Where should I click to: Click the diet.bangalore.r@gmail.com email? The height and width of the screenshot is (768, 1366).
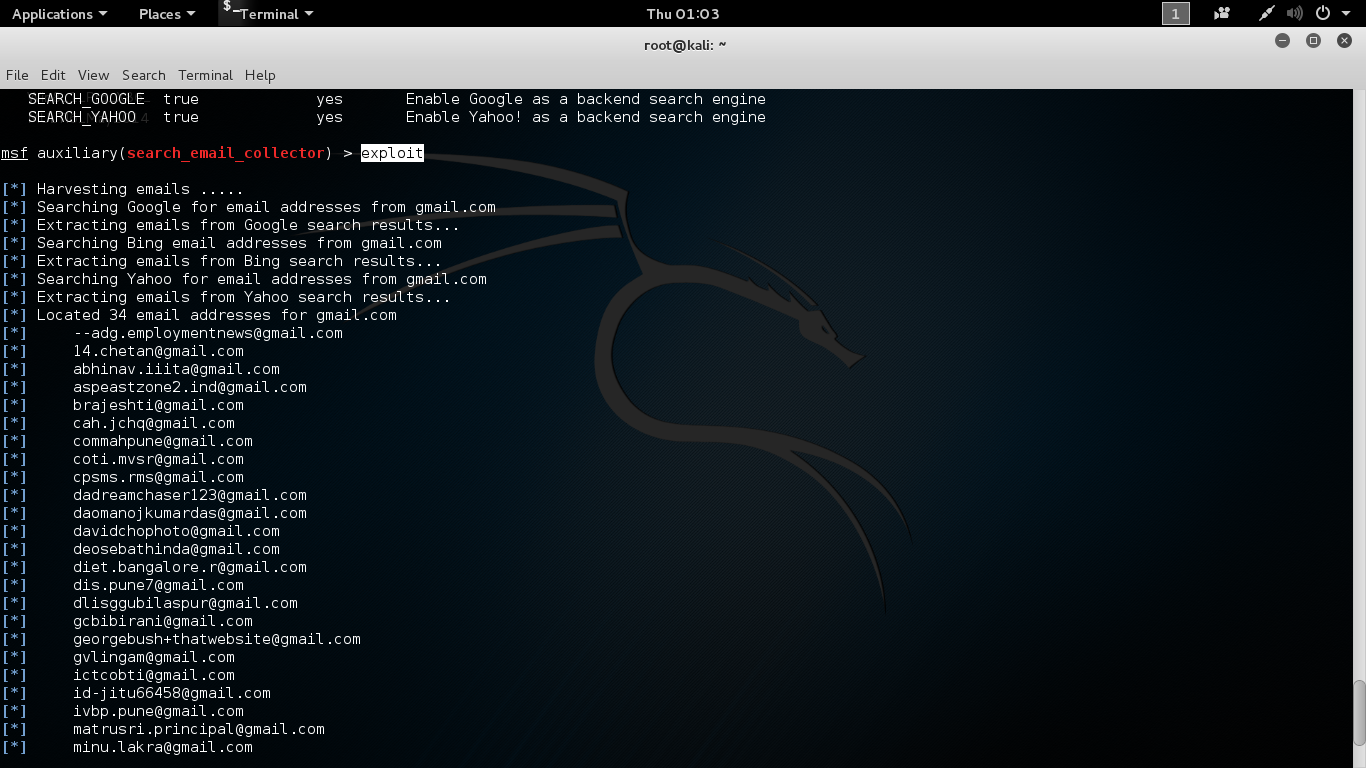190,567
